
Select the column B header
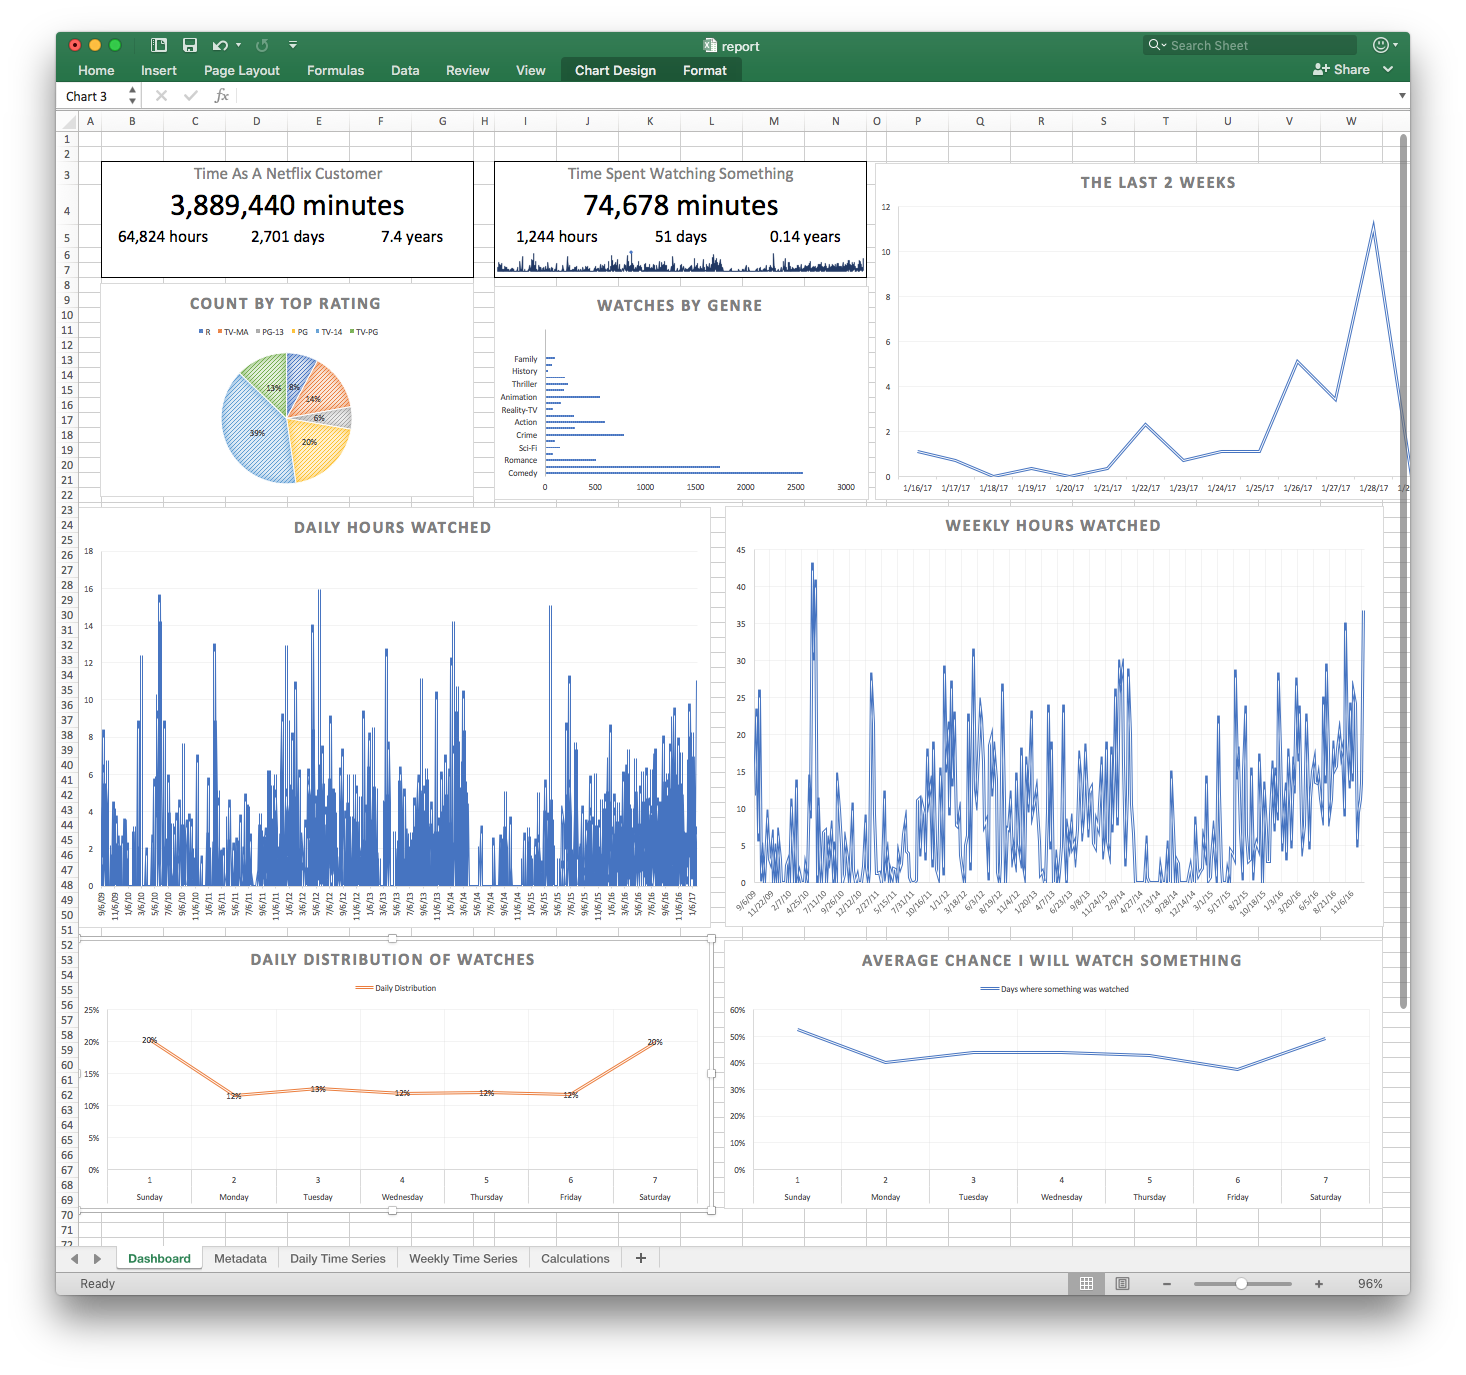pyautogui.click(x=132, y=121)
